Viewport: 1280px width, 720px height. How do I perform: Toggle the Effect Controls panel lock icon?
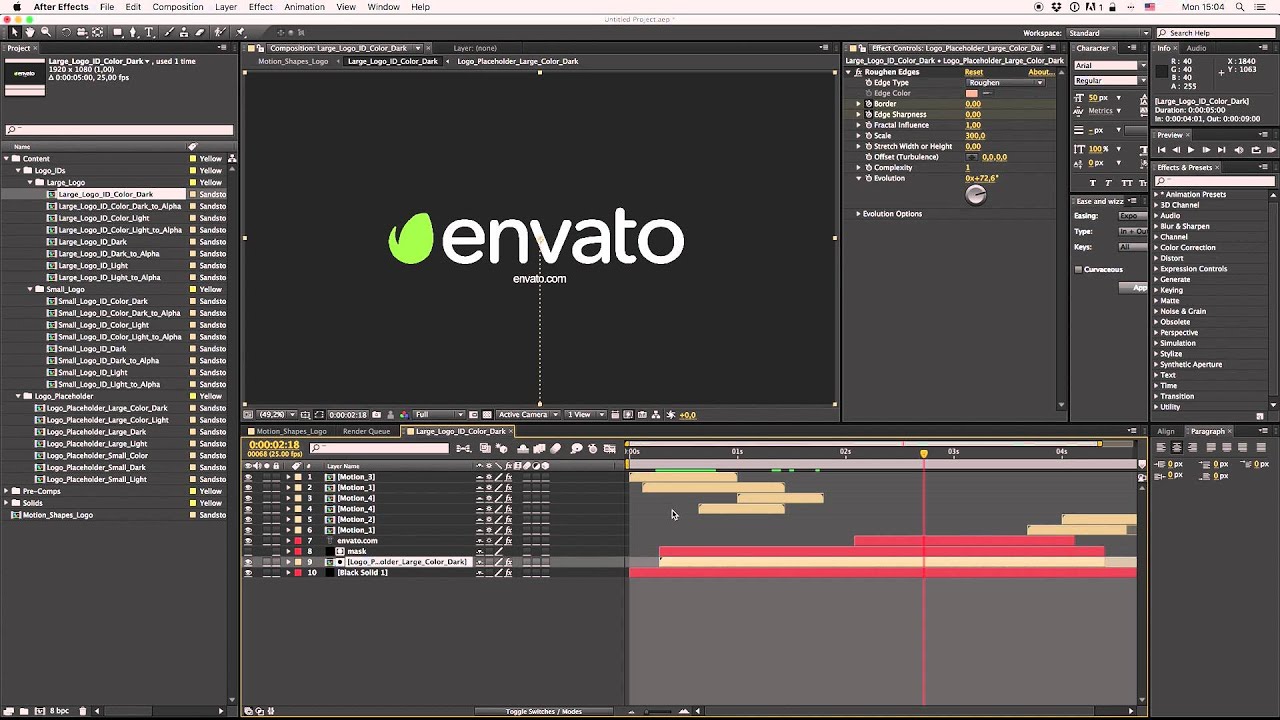(862, 48)
